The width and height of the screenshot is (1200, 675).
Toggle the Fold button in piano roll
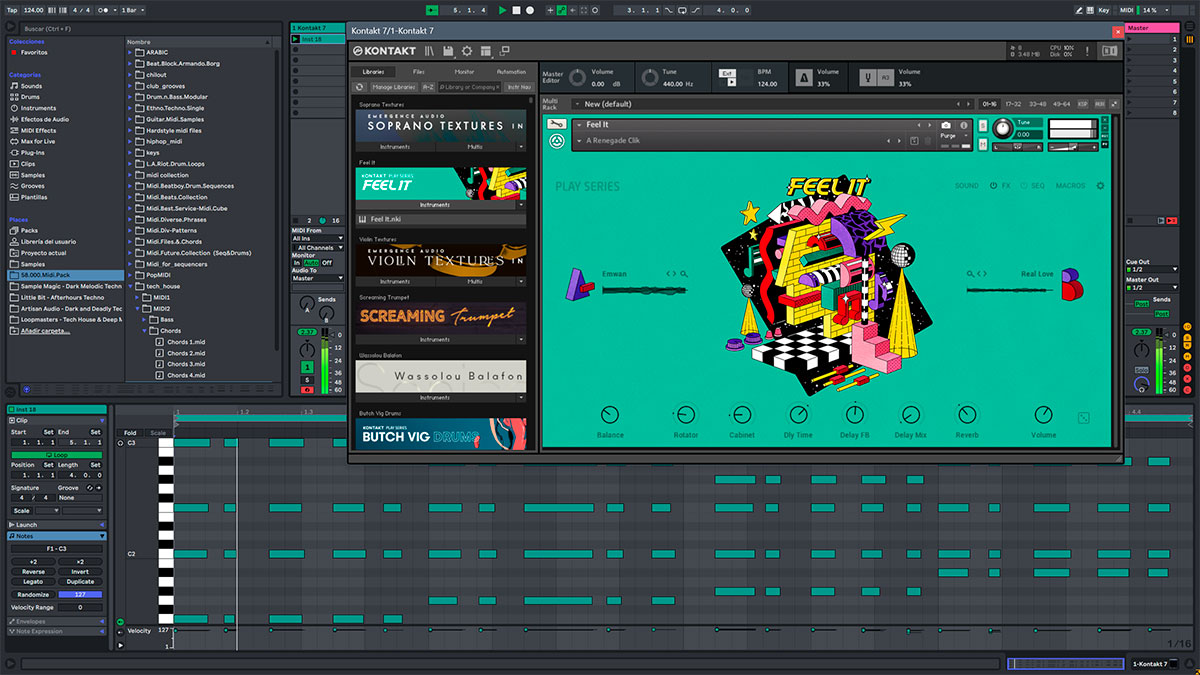(x=130, y=433)
